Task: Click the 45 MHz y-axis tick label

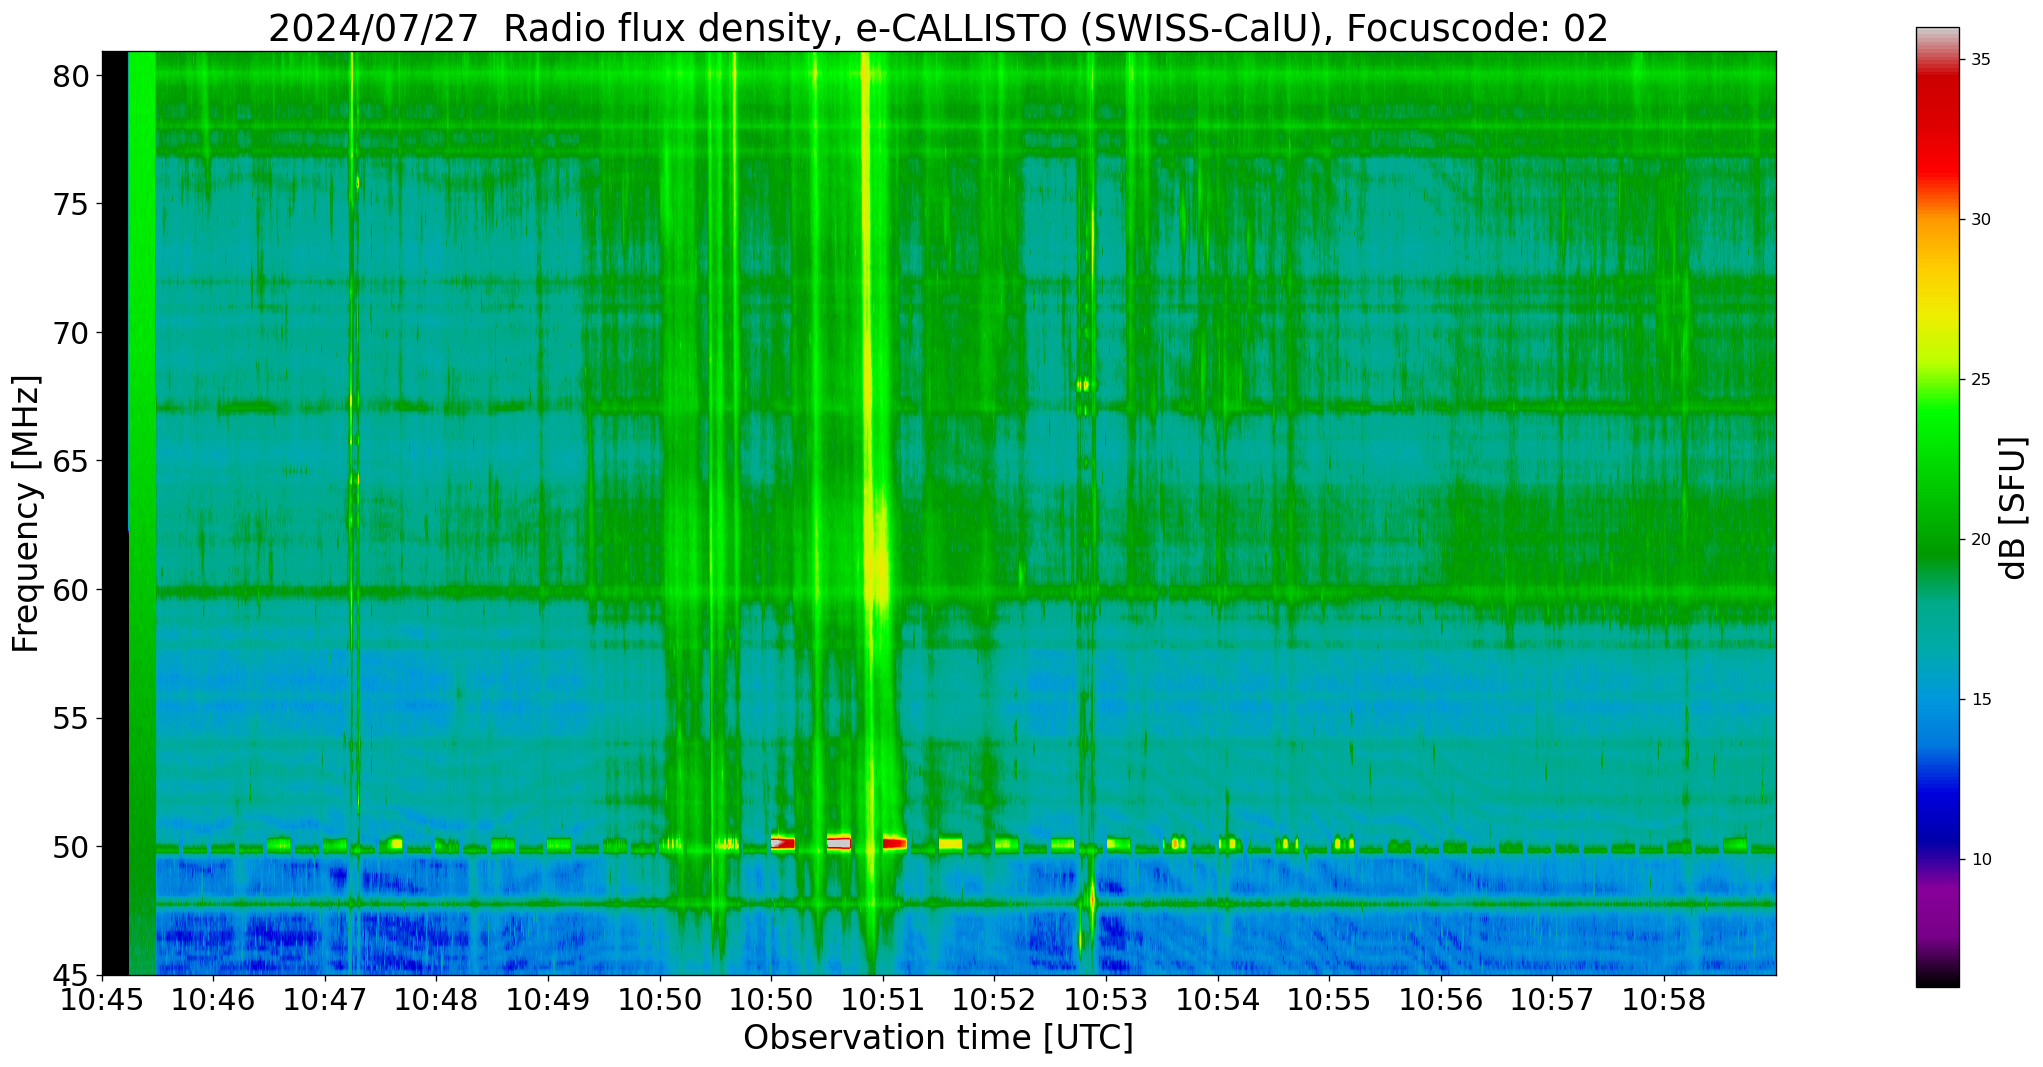Action: coord(72,975)
